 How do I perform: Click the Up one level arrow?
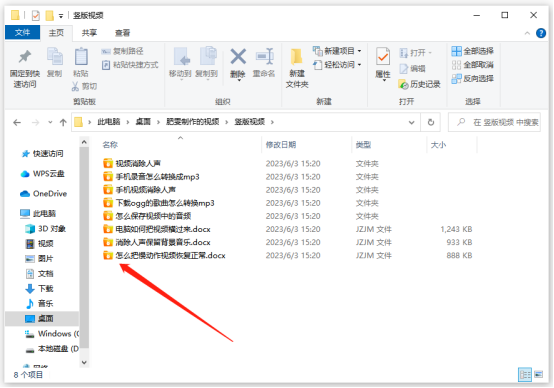point(63,123)
